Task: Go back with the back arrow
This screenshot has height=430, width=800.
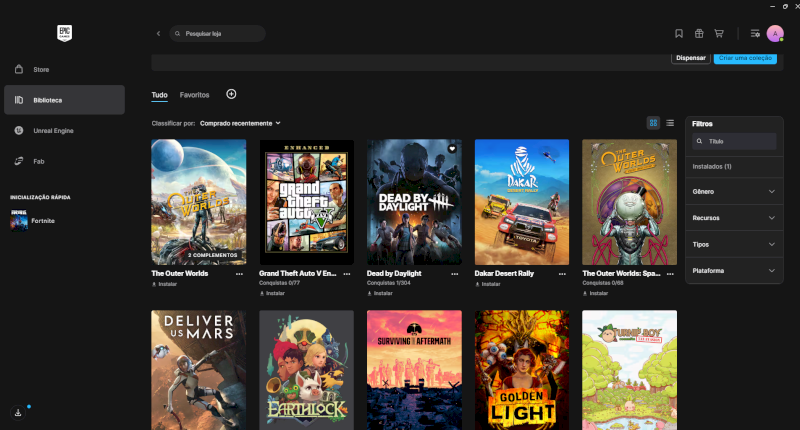Action: 158,34
